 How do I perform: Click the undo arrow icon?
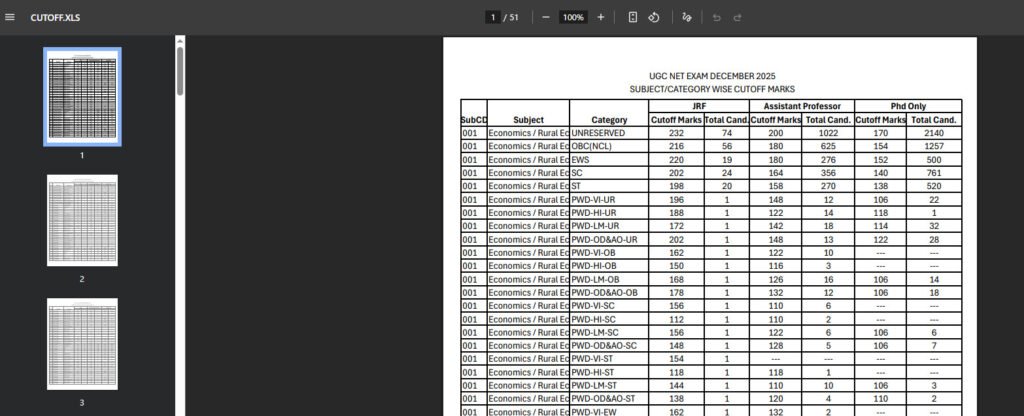pyautogui.click(x=716, y=17)
